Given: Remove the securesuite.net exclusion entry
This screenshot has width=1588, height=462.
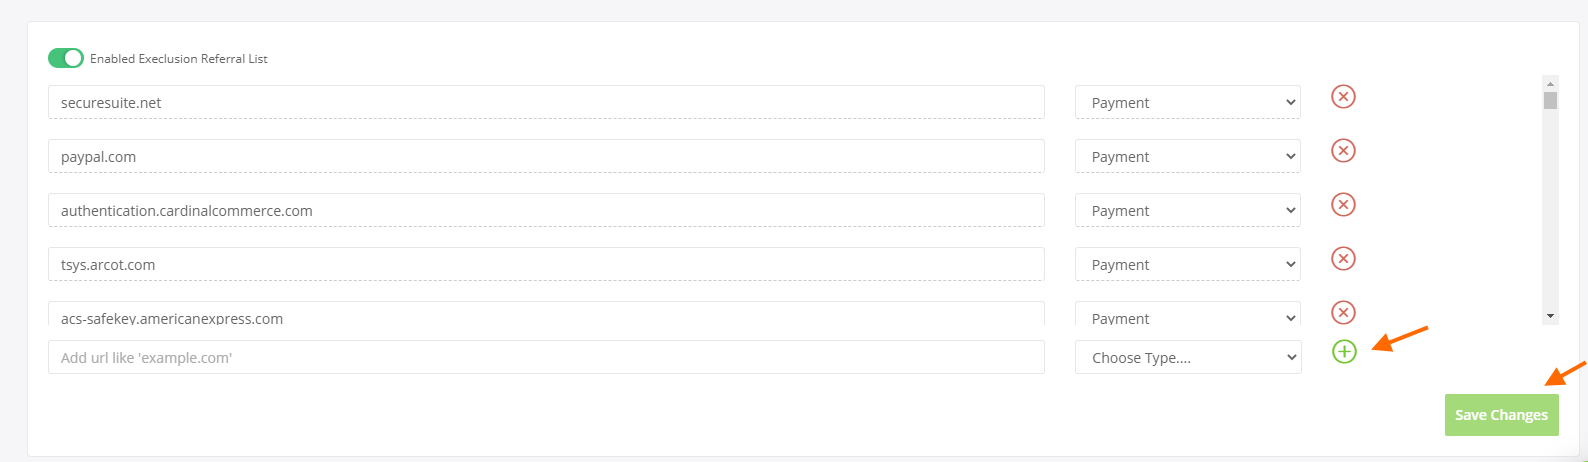Looking at the screenshot, I should click(x=1343, y=97).
